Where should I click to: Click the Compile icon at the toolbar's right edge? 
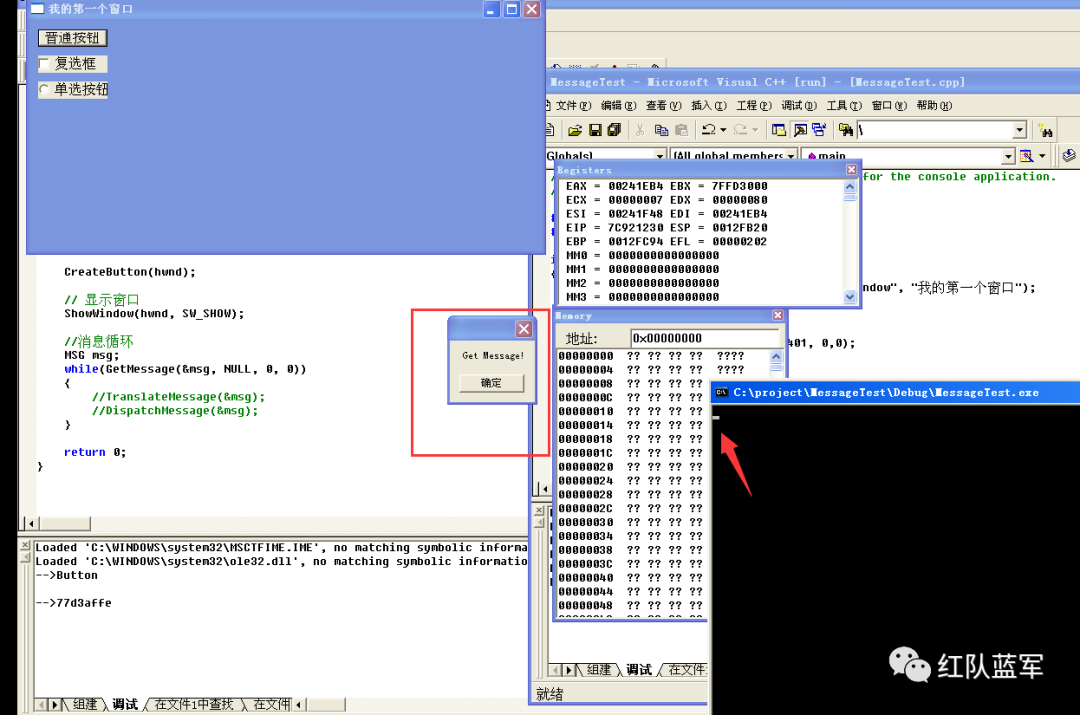(x=1070, y=156)
